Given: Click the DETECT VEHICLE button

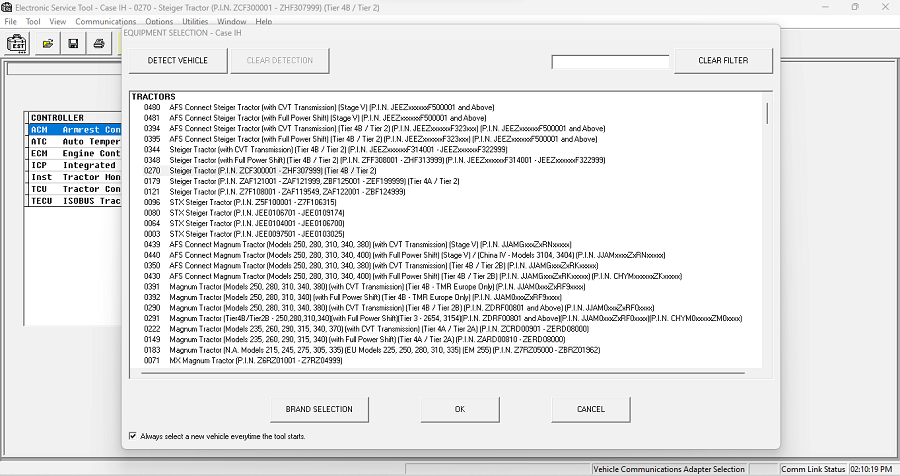Looking at the screenshot, I should [178, 60].
